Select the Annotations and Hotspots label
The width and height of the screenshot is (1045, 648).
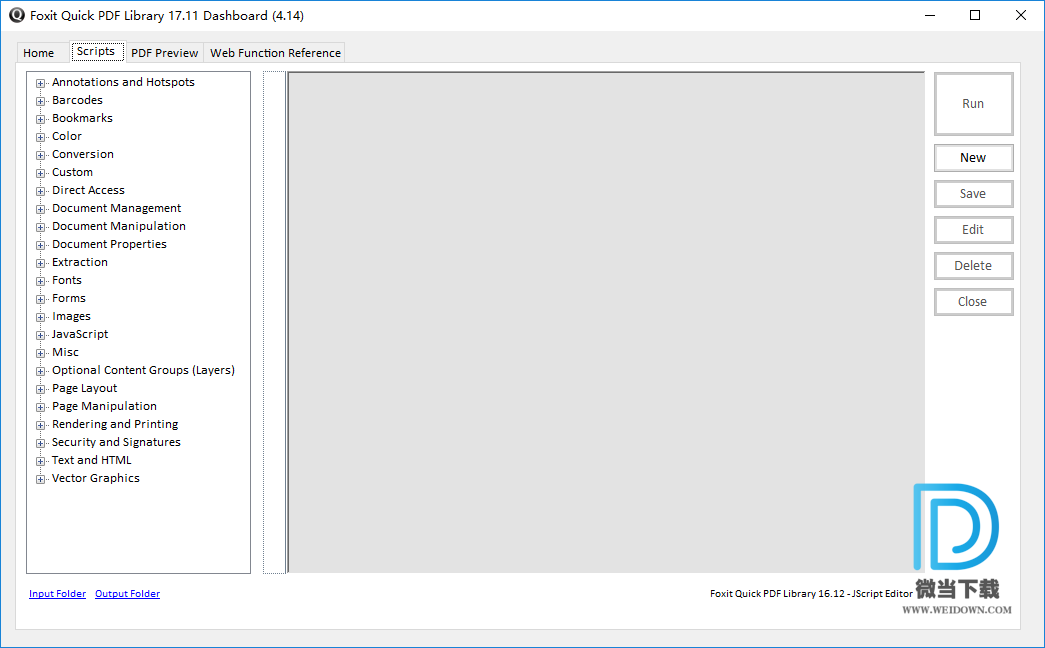[x=123, y=82]
